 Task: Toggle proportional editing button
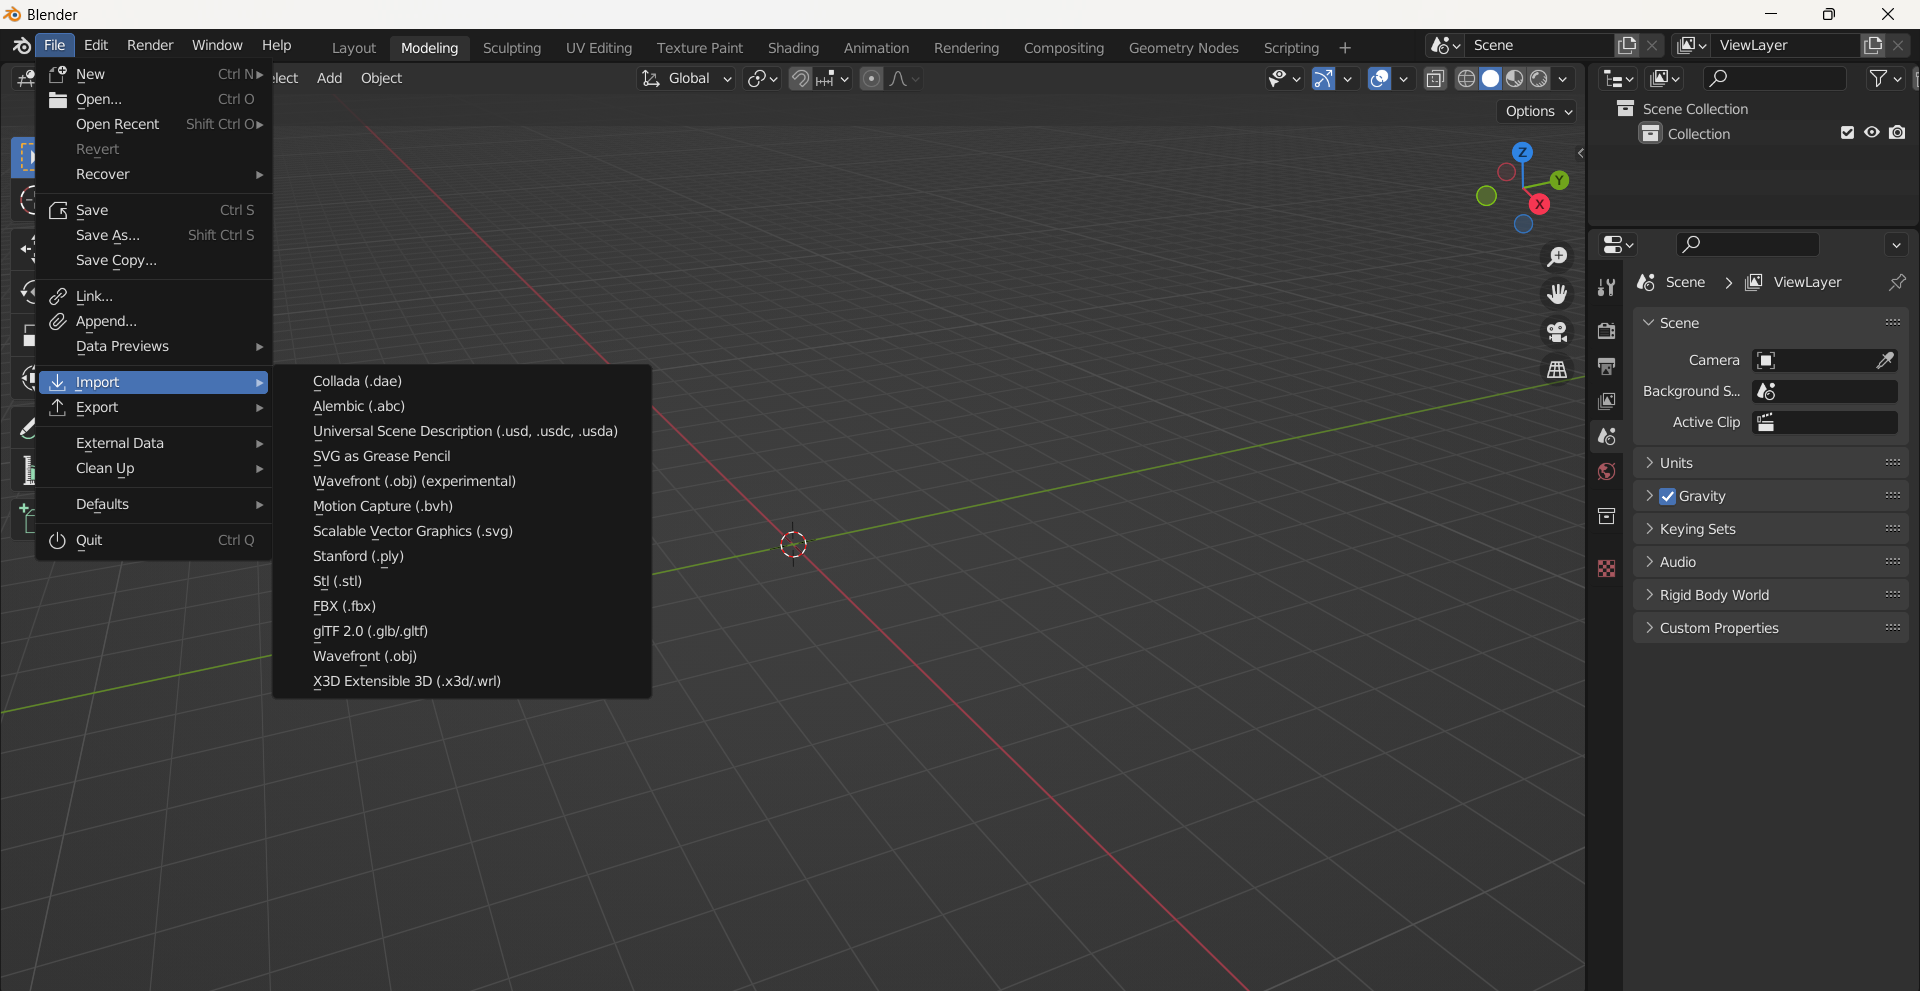pos(871,79)
